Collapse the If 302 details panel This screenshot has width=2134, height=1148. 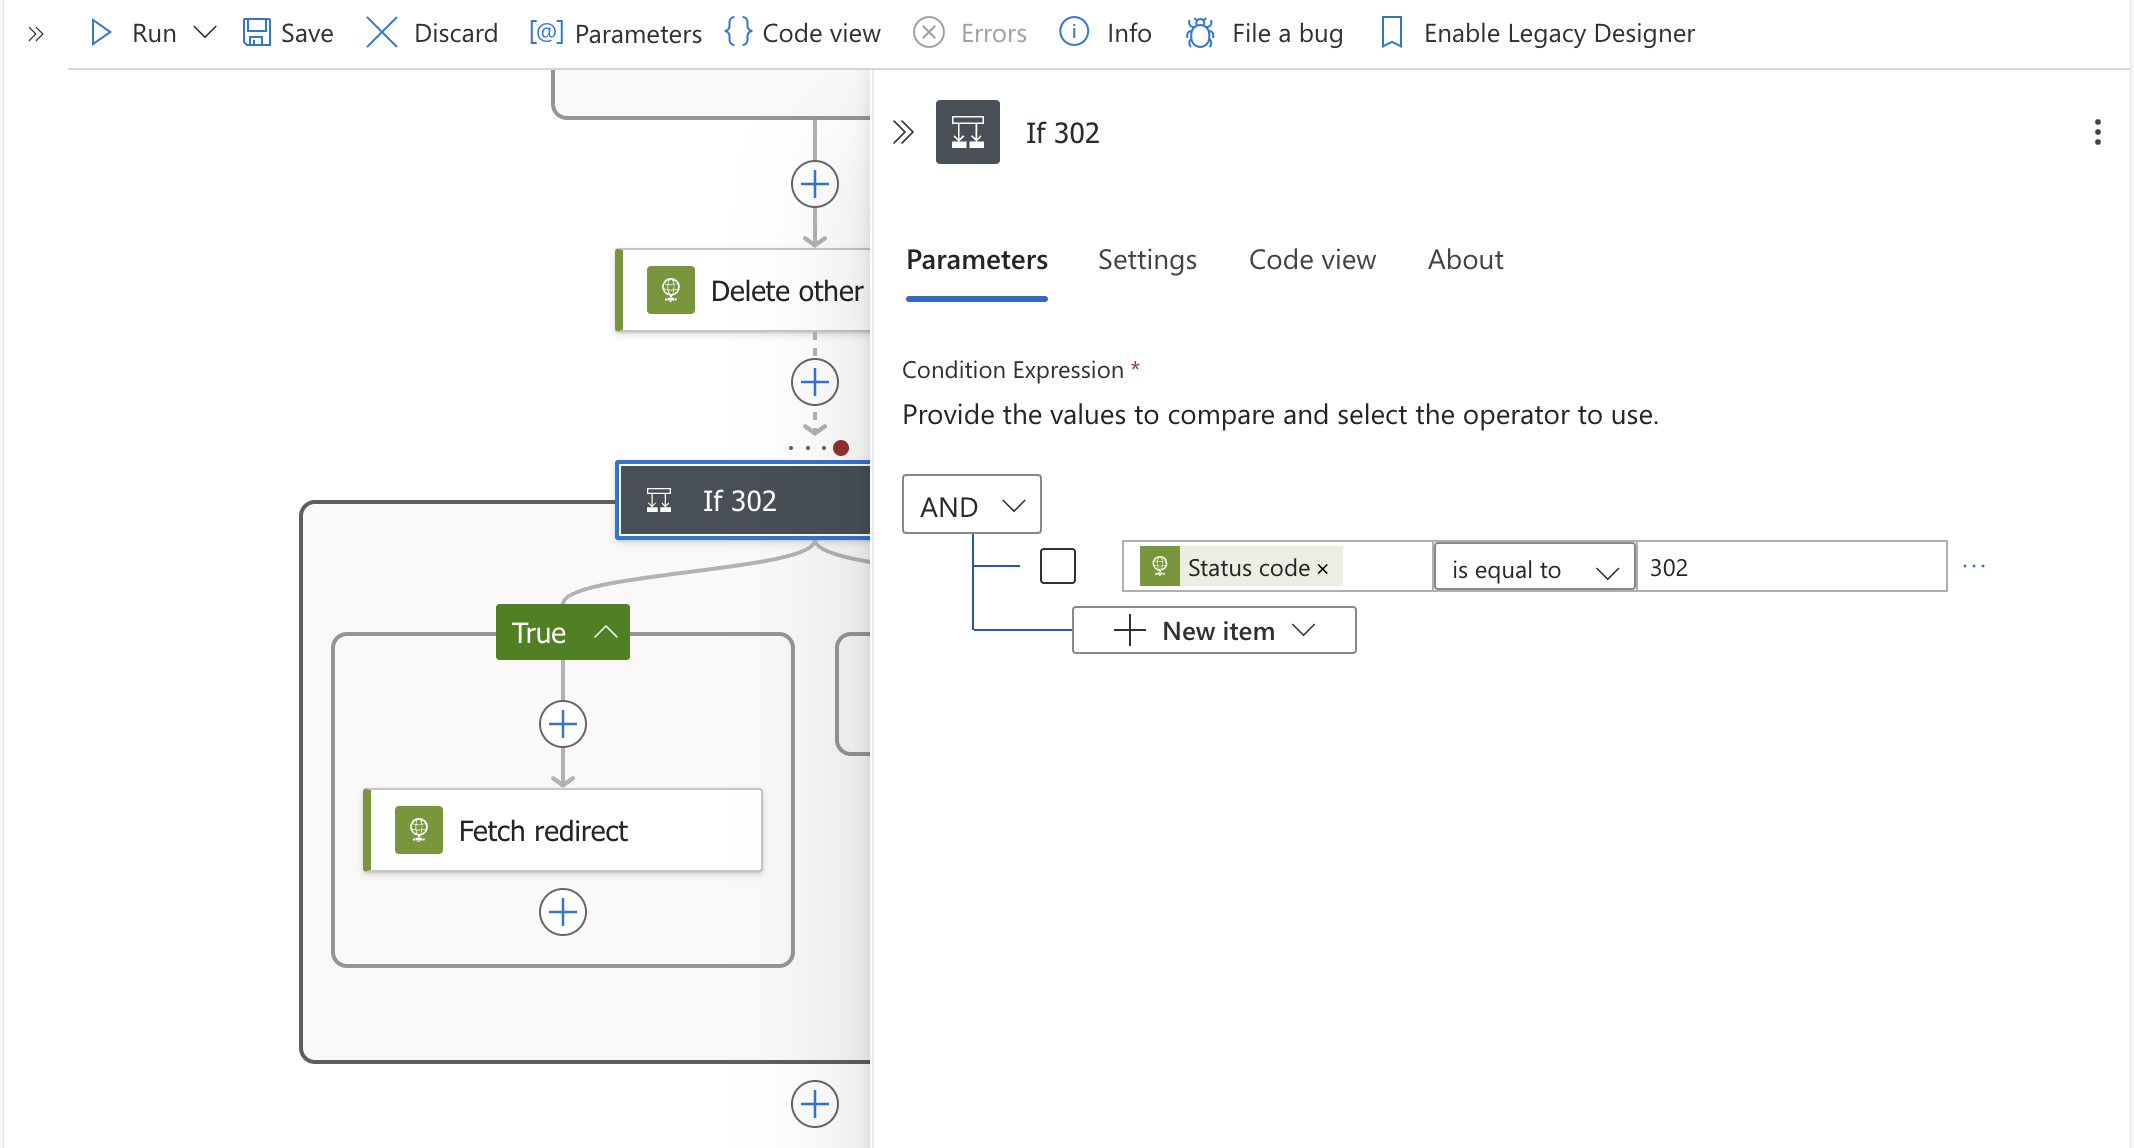(x=903, y=132)
